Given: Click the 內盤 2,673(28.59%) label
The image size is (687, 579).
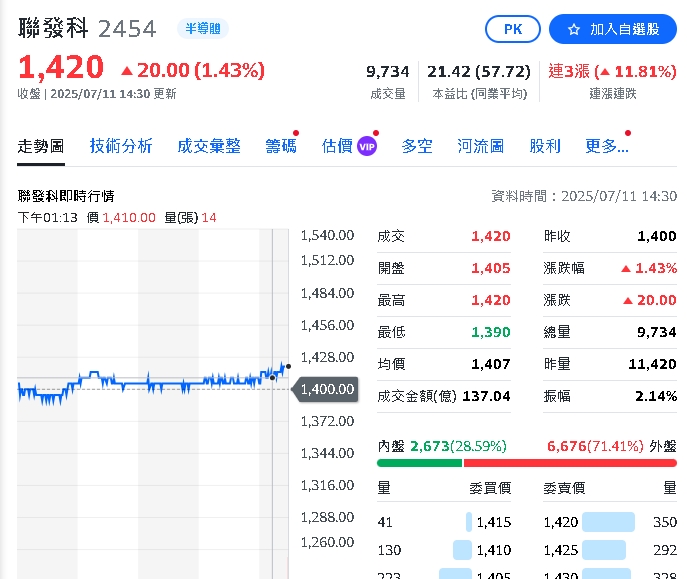Looking at the screenshot, I should point(442,446).
